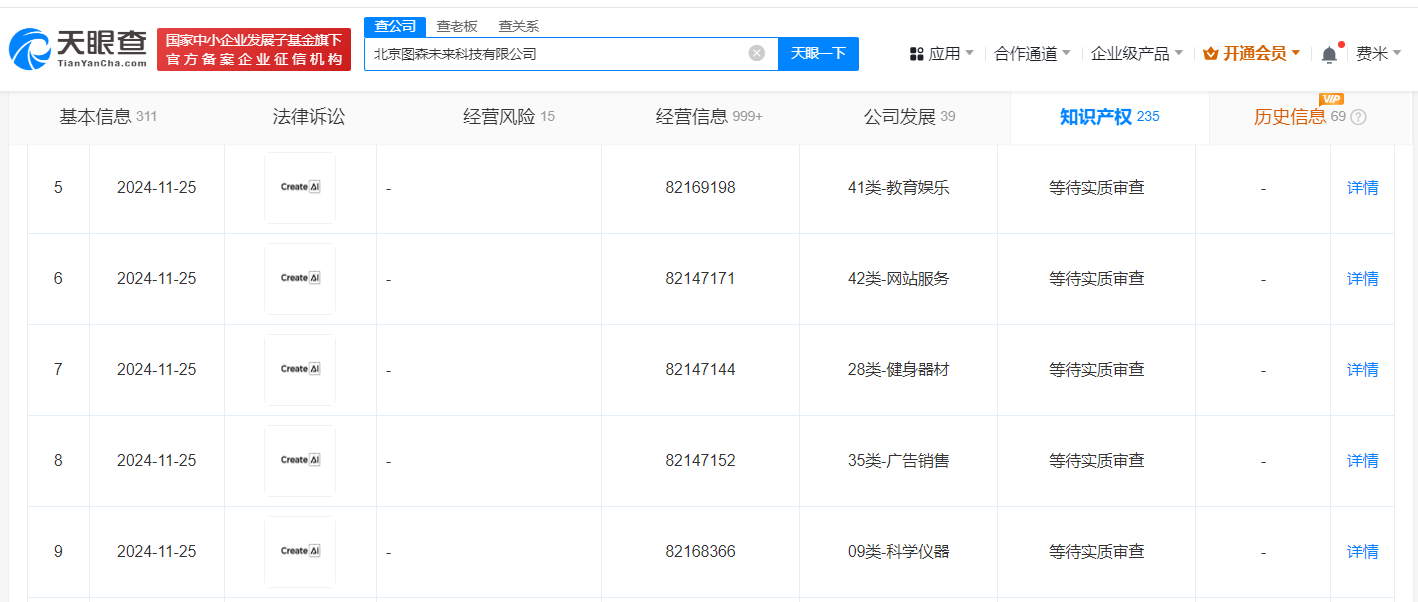
Task: Switch to the 查关系 search tab
Action: click(518, 26)
